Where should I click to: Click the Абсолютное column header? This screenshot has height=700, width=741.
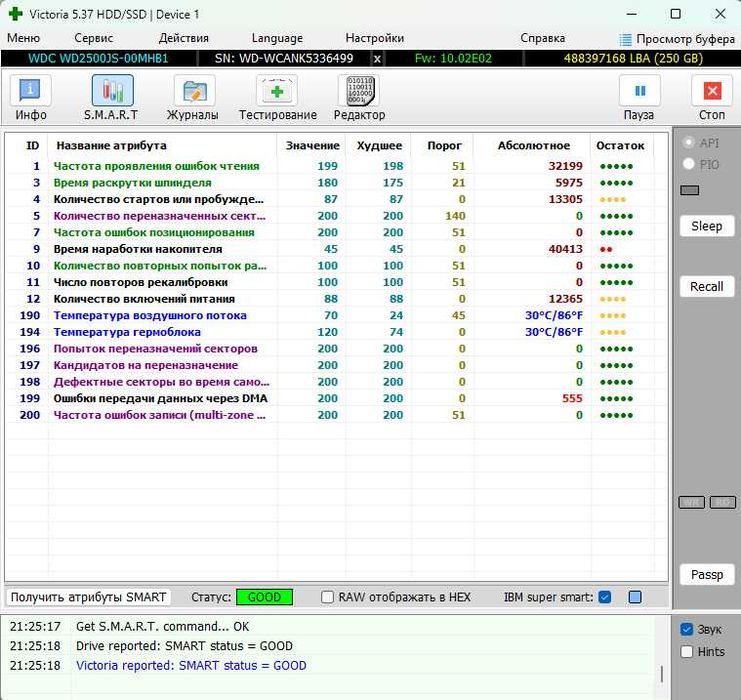click(x=534, y=146)
